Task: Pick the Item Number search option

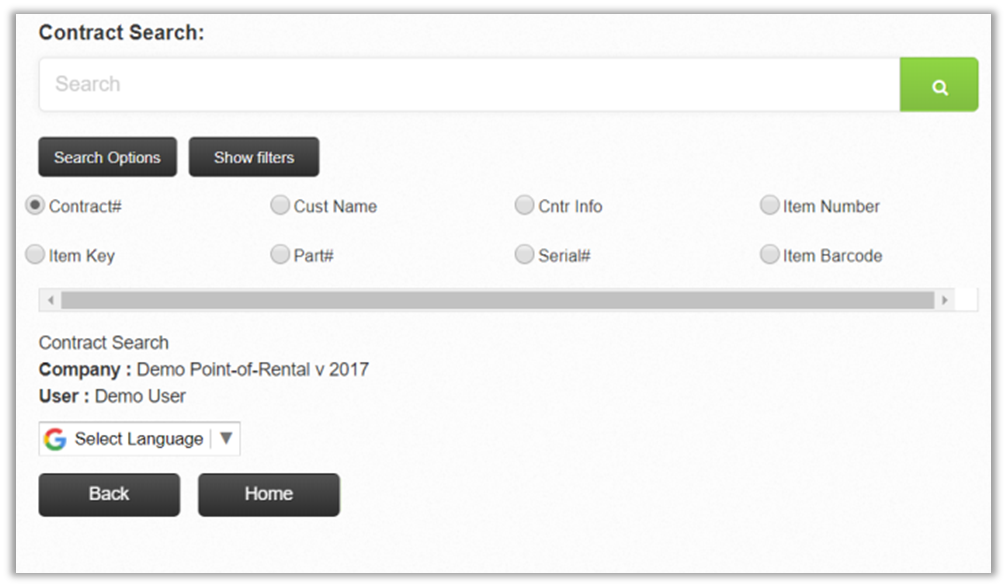Action: coord(769,205)
